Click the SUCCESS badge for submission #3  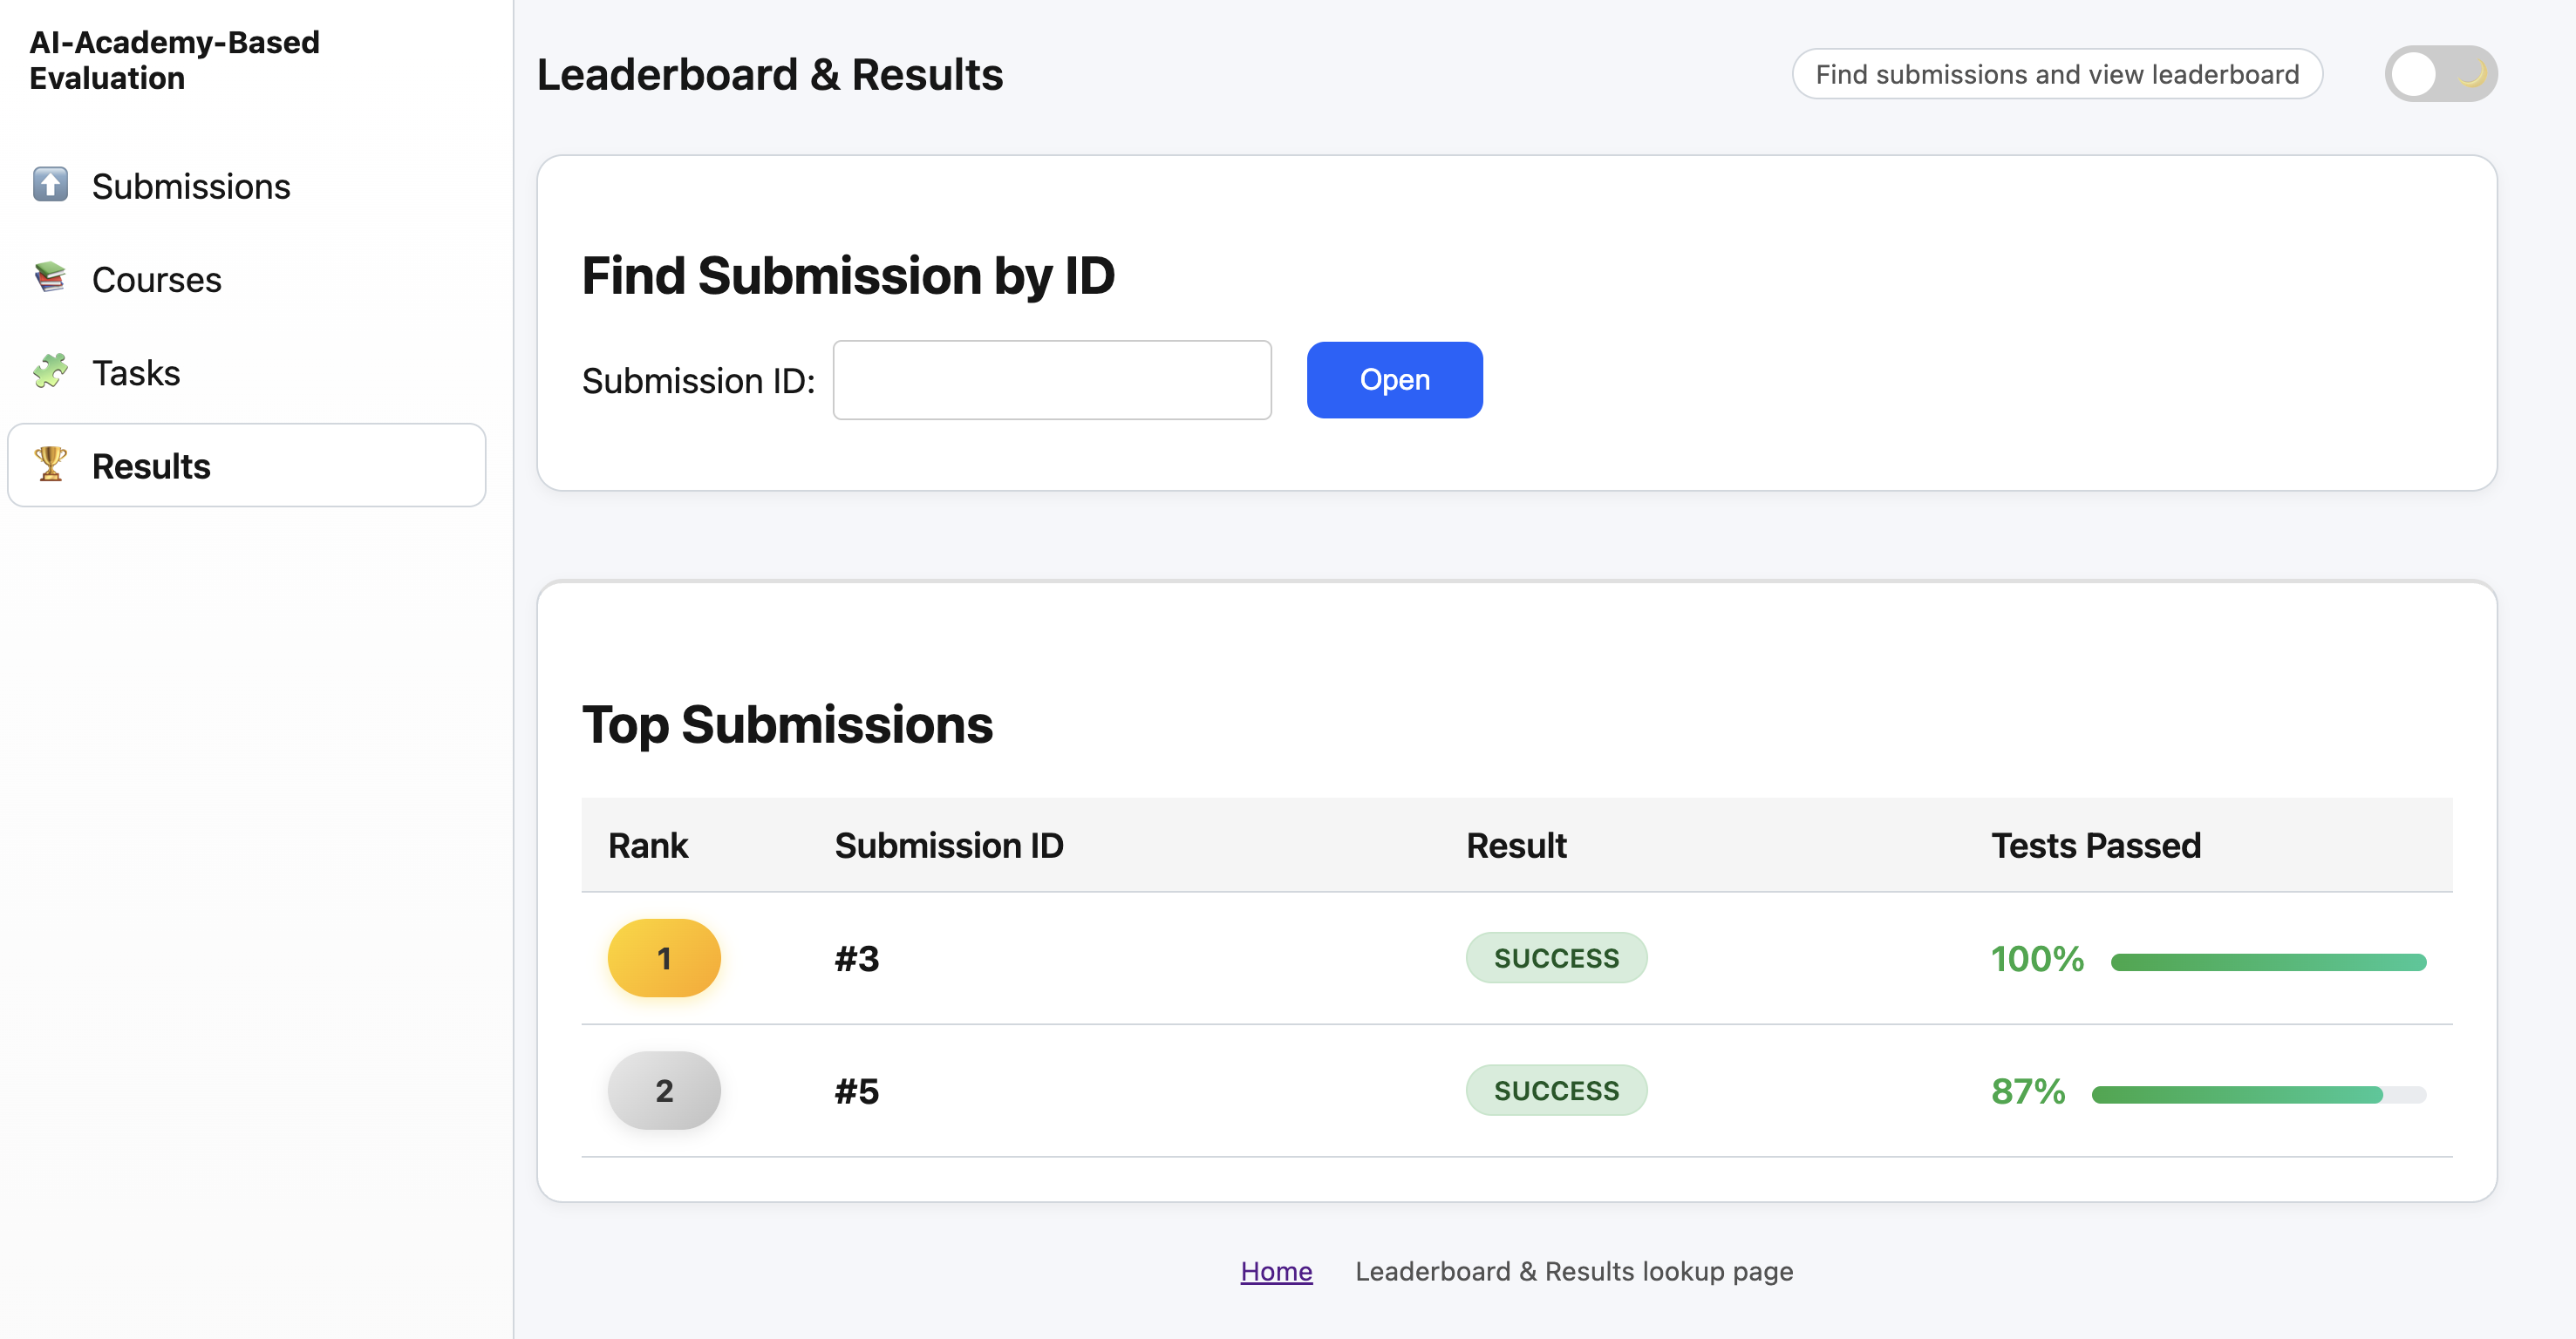[x=1556, y=958]
